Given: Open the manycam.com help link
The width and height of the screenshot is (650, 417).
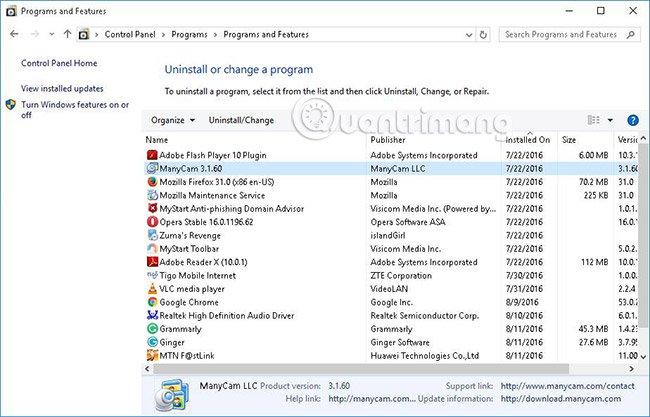Looking at the screenshot, I should click(372, 399).
